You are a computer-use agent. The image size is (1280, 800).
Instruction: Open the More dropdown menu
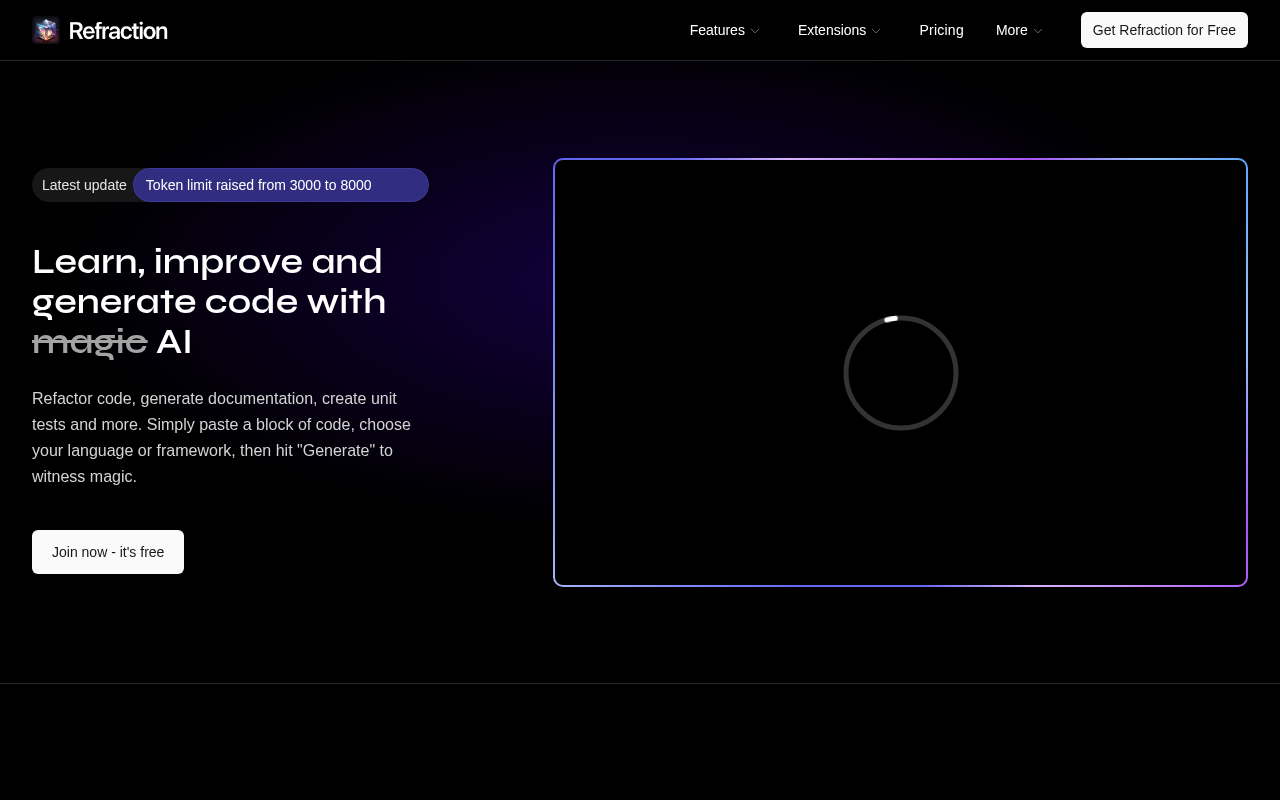(1010, 30)
